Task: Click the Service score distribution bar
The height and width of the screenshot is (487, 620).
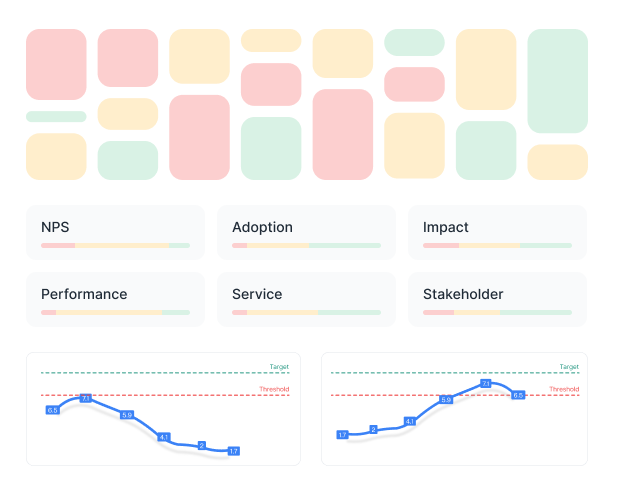Action: (x=306, y=312)
